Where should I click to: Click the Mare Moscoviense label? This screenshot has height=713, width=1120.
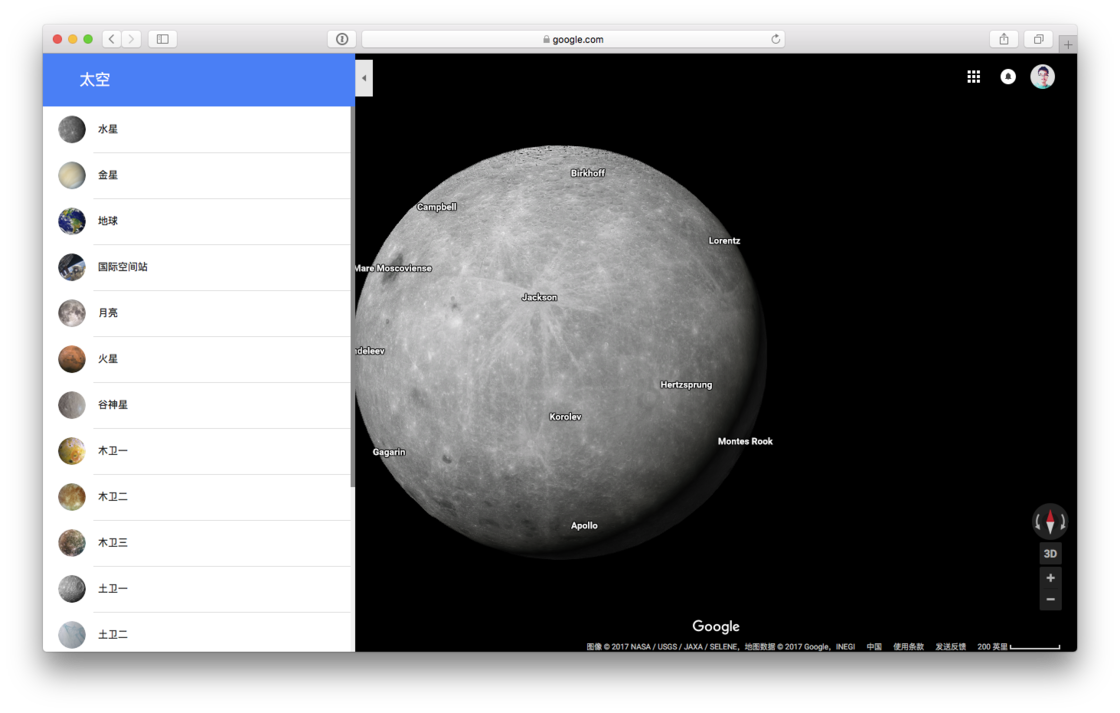pyautogui.click(x=394, y=268)
